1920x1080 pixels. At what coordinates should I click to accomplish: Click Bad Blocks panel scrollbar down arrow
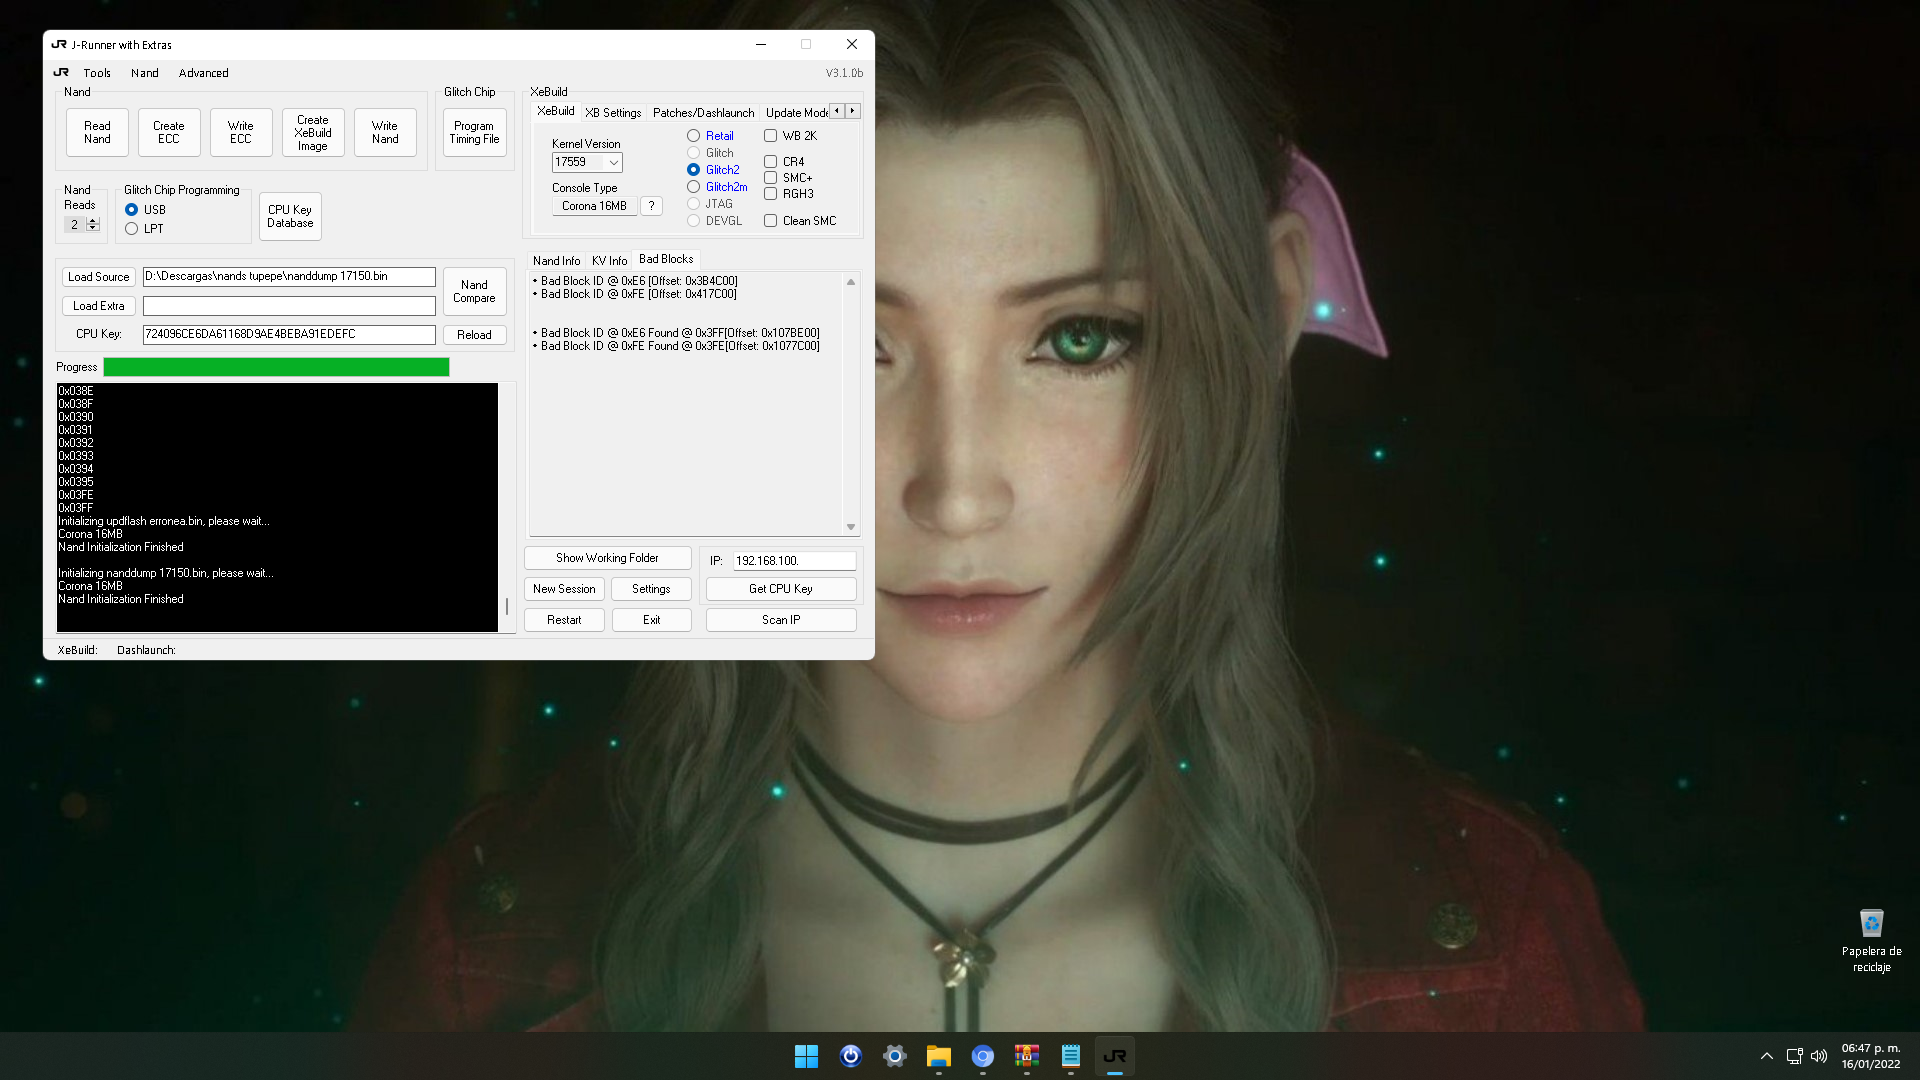pyautogui.click(x=851, y=527)
